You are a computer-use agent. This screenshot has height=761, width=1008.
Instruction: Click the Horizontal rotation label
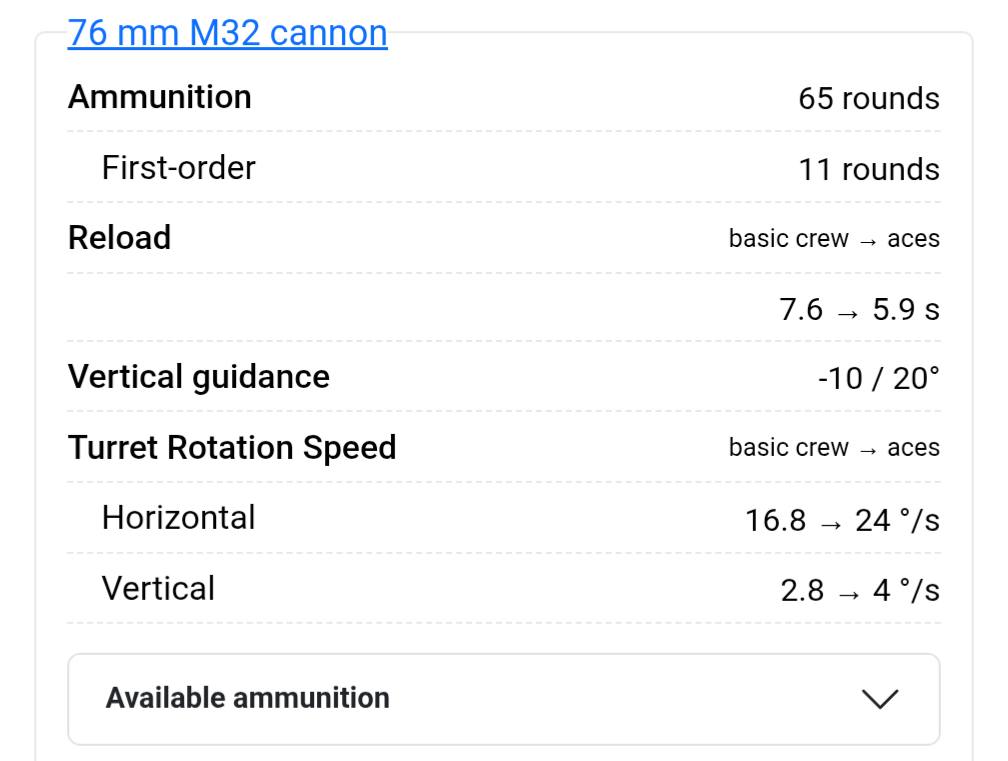178,517
